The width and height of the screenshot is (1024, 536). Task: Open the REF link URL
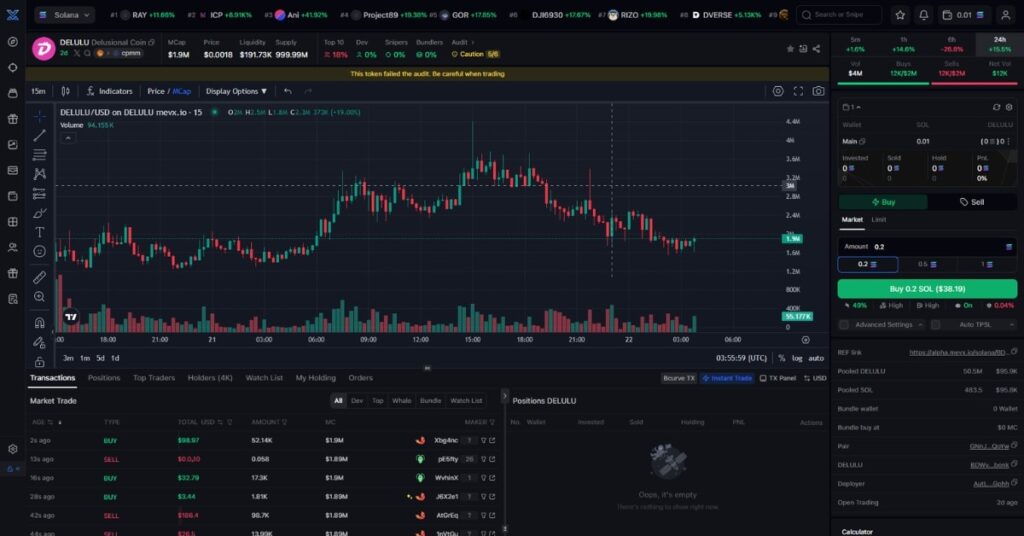point(957,353)
